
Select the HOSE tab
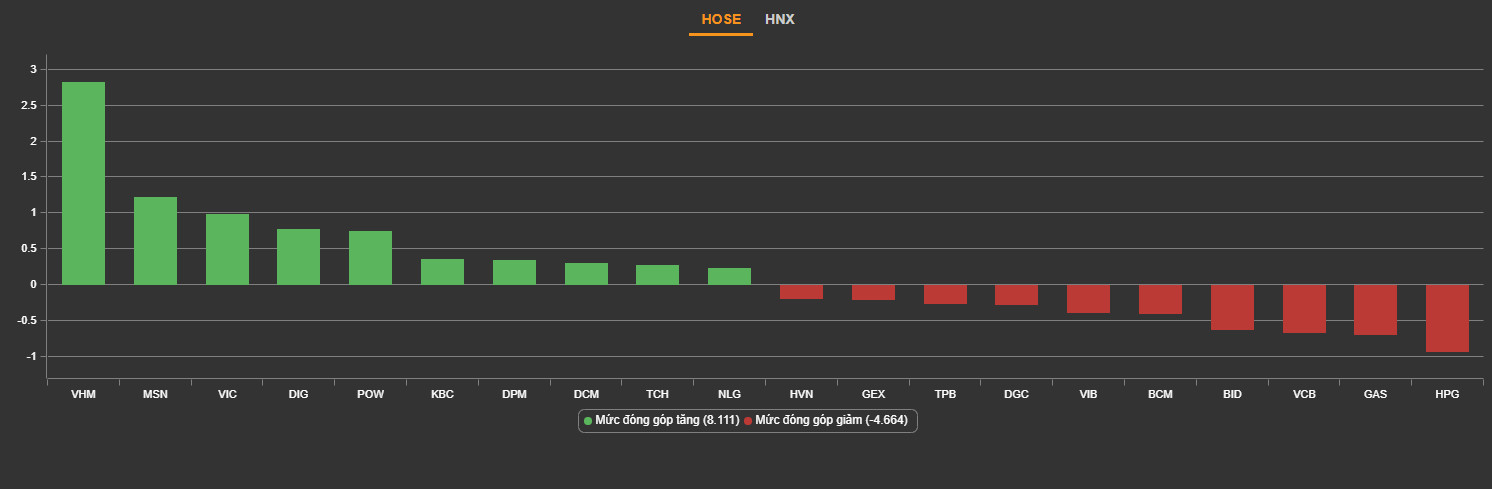[x=721, y=19]
